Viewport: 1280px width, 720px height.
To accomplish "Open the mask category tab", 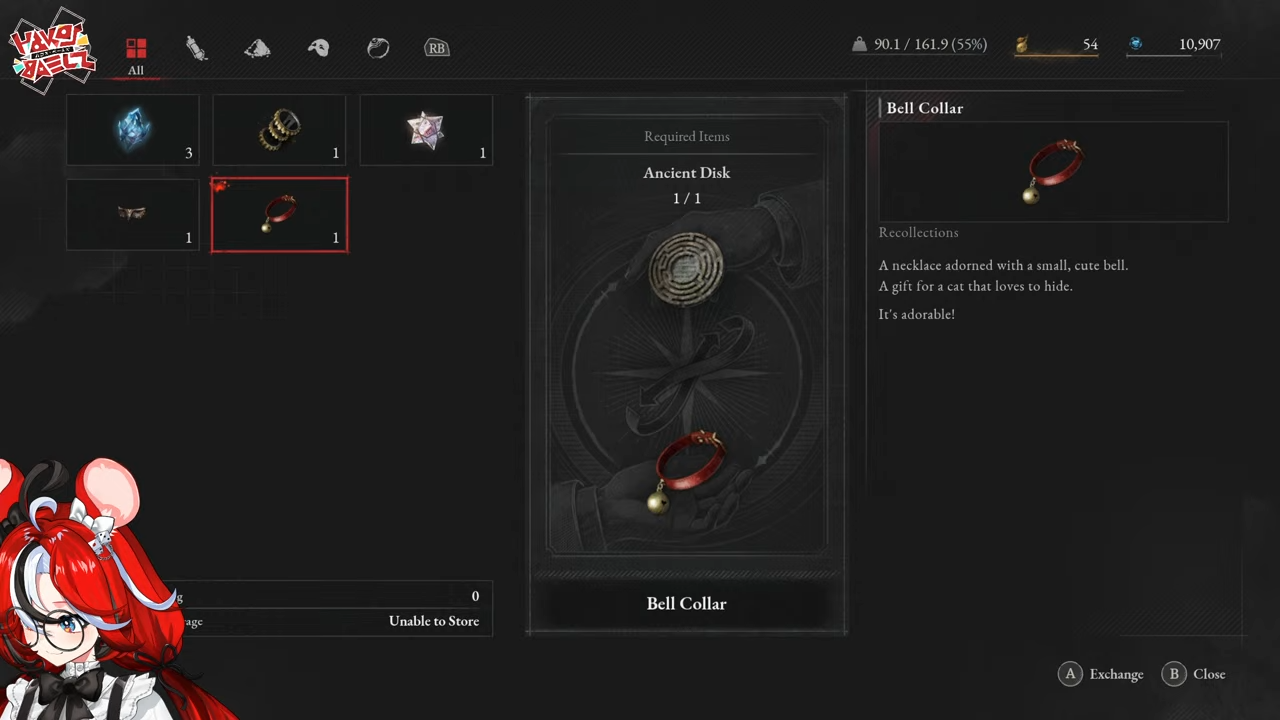I will pos(318,48).
